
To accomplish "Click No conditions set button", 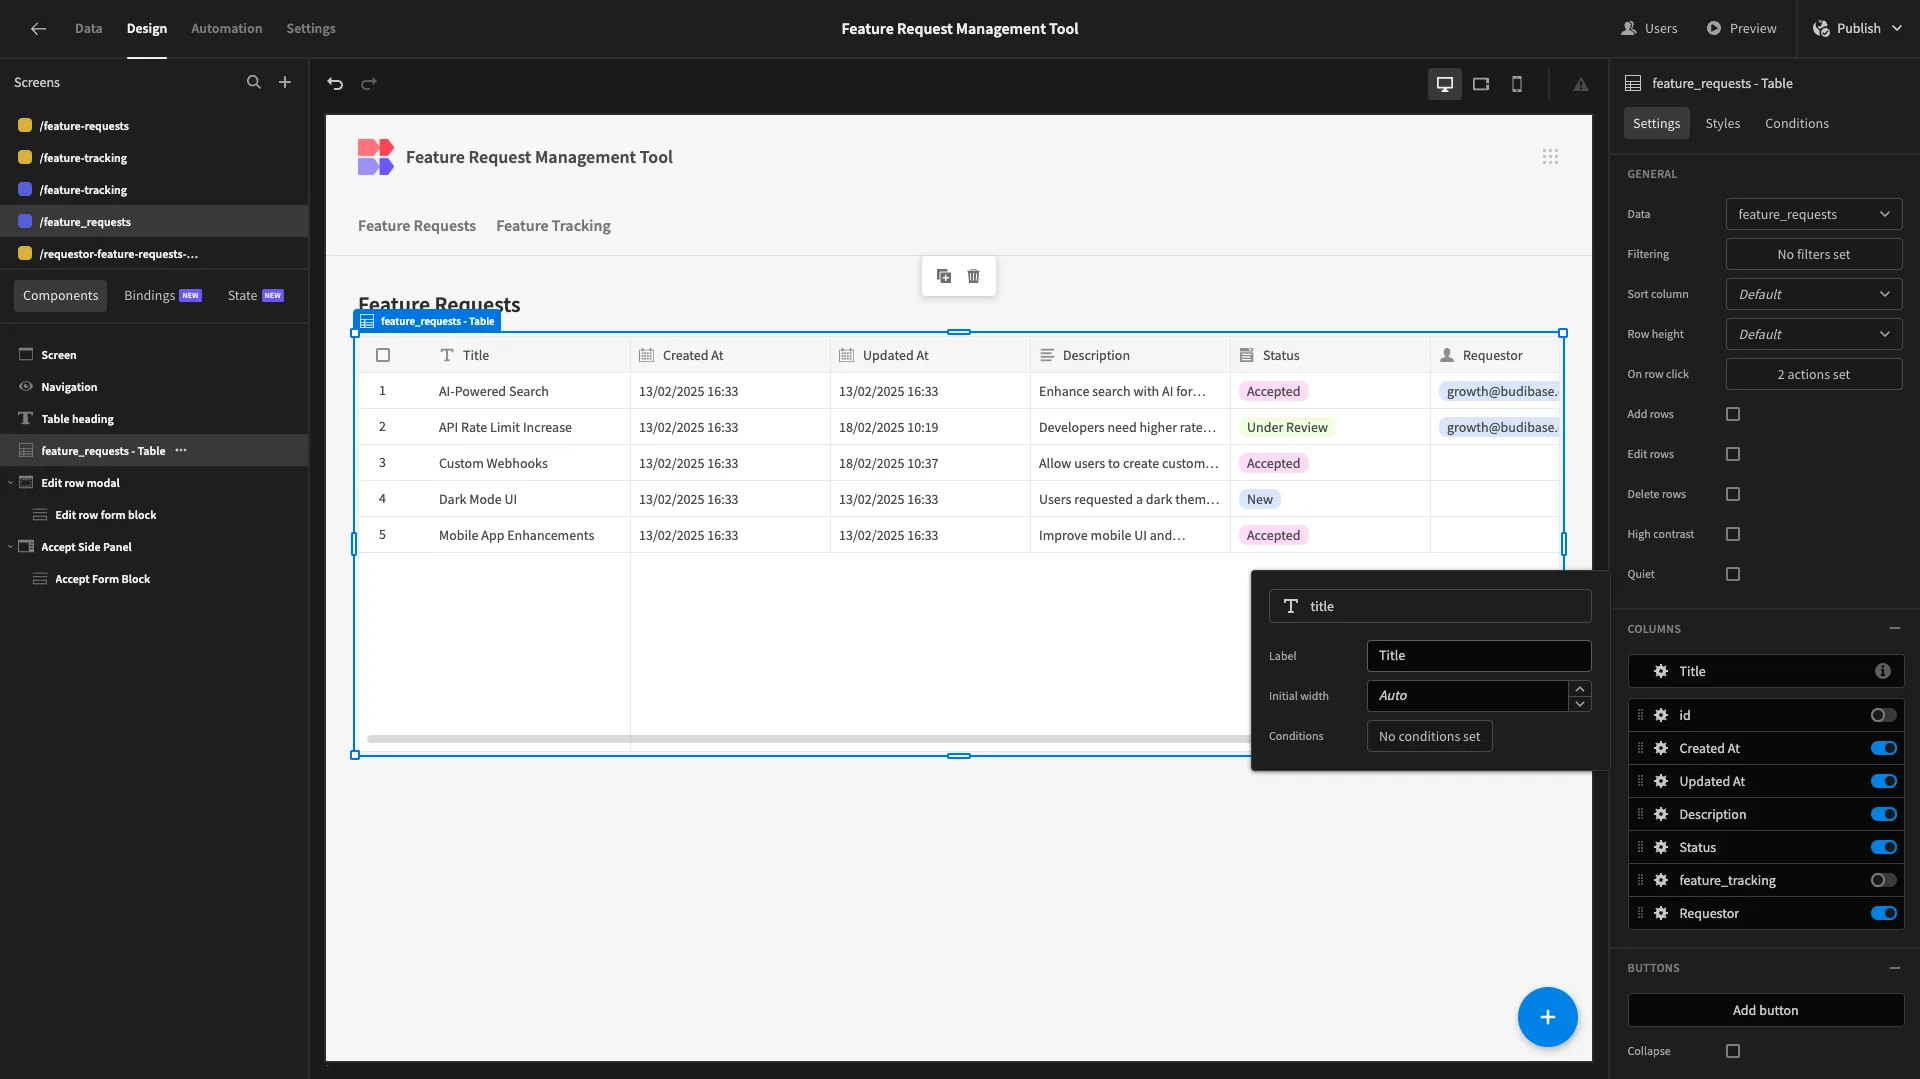I will point(1429,736).
